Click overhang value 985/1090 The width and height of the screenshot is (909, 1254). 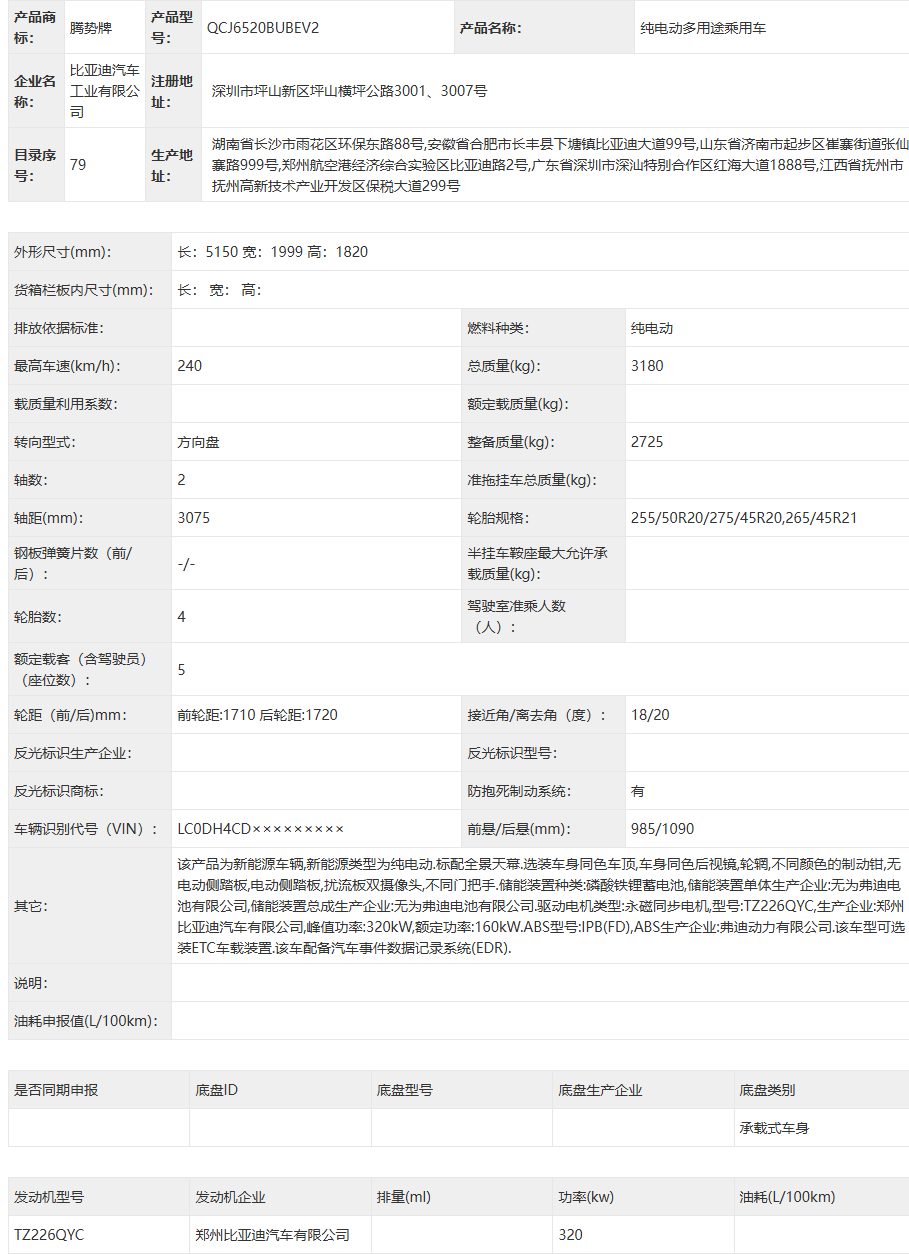pos(662,830)
